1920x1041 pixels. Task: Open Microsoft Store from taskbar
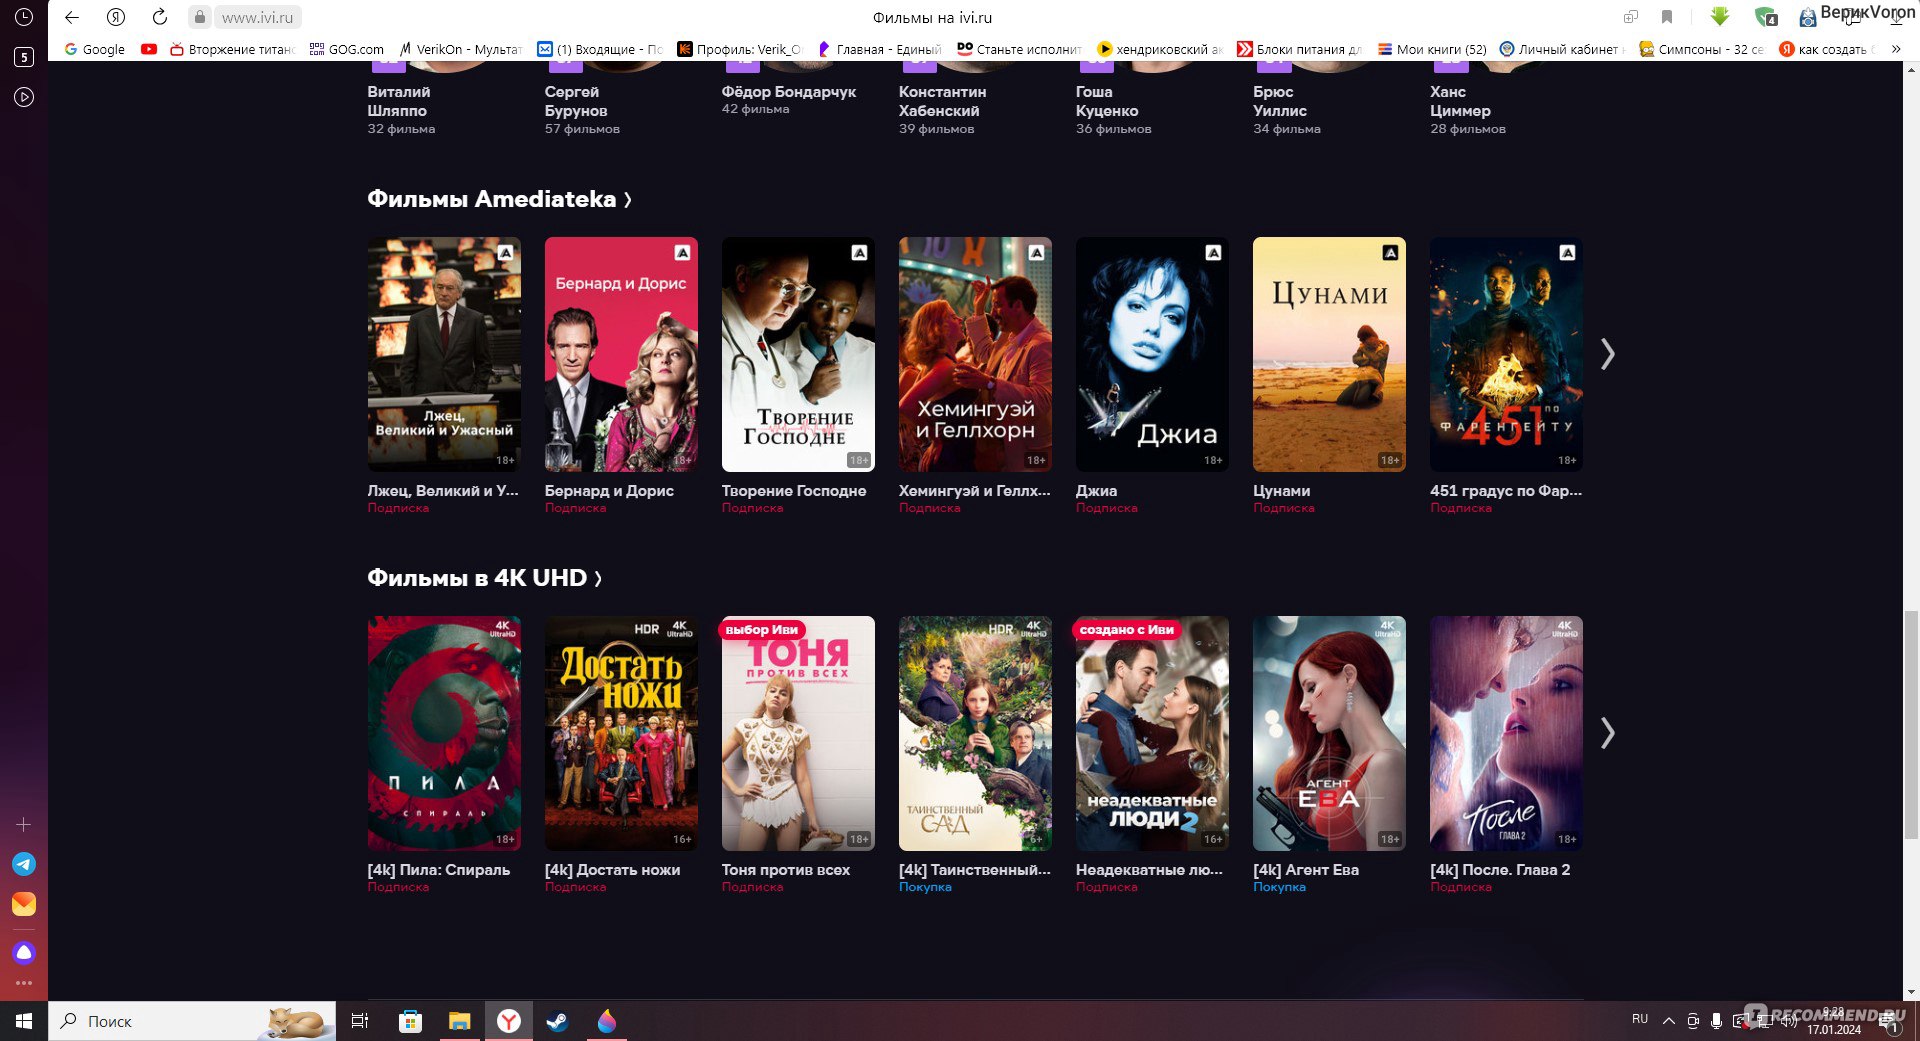pos(410,1021)
